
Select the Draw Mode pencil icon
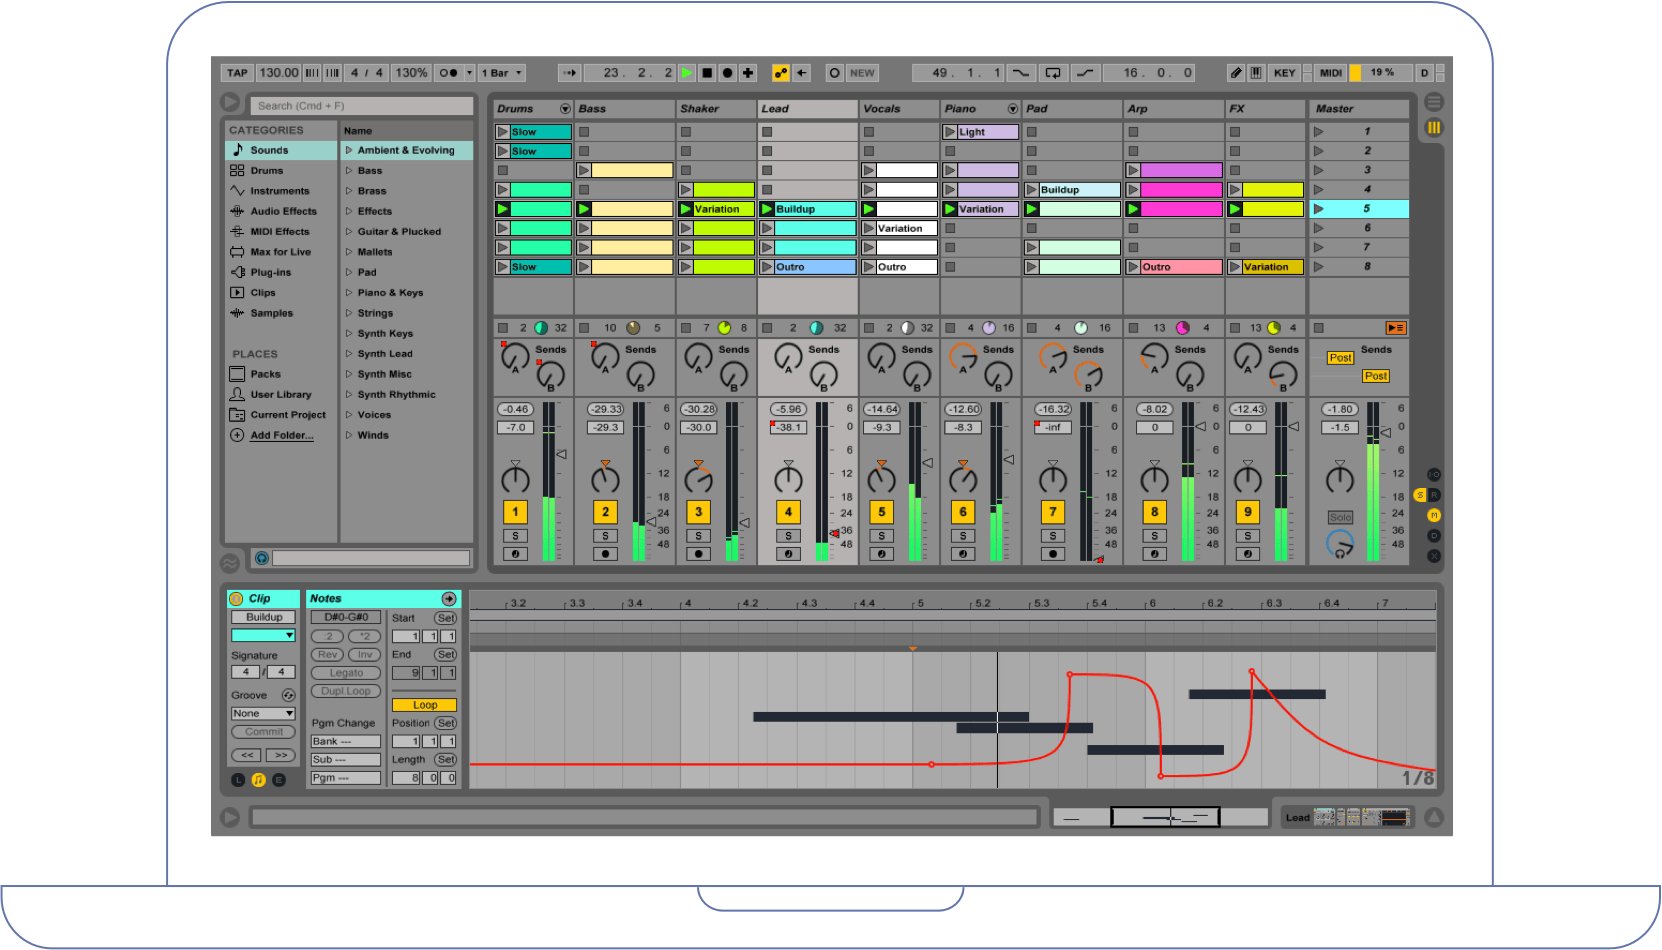tap(1236, 72)
